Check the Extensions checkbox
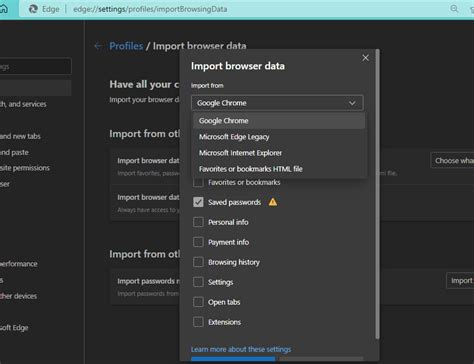The image size is (474, 364). tap(198, 322)
